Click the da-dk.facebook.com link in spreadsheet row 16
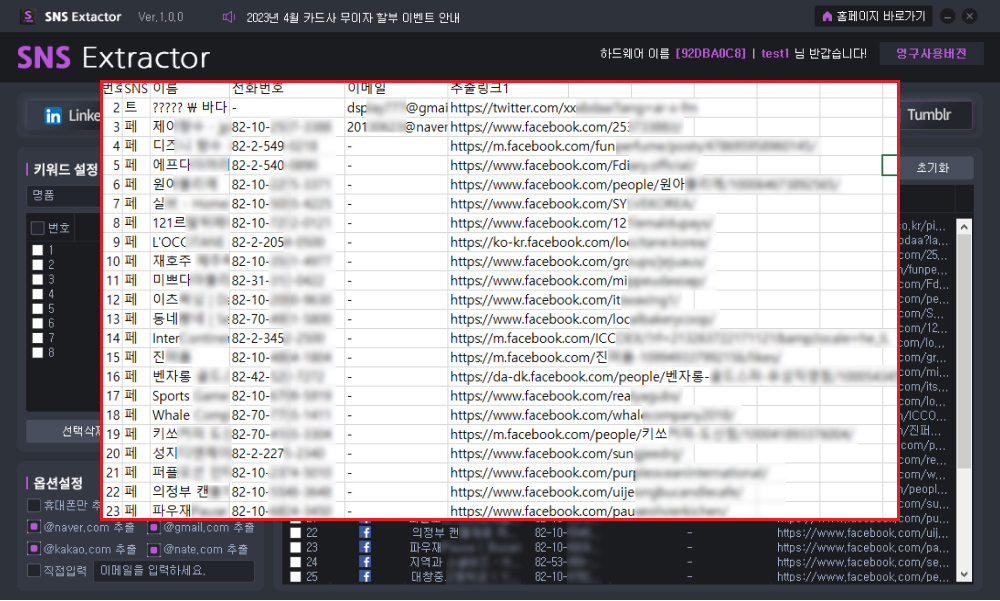The image size is (1000, 601). pyautogui.click(x=672, y=377)
